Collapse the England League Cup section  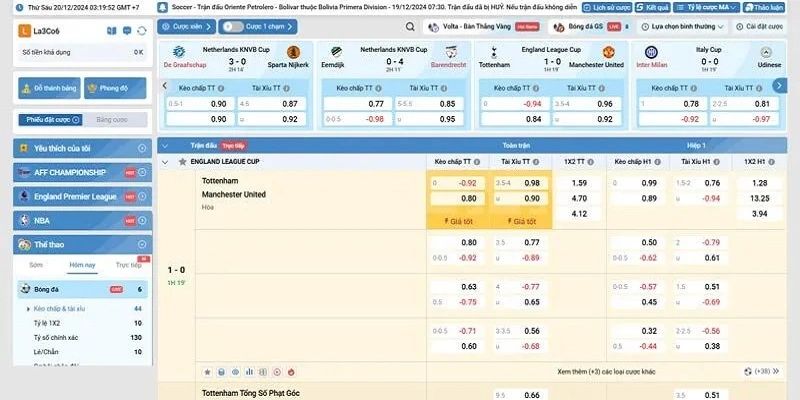tap(166, 160)
